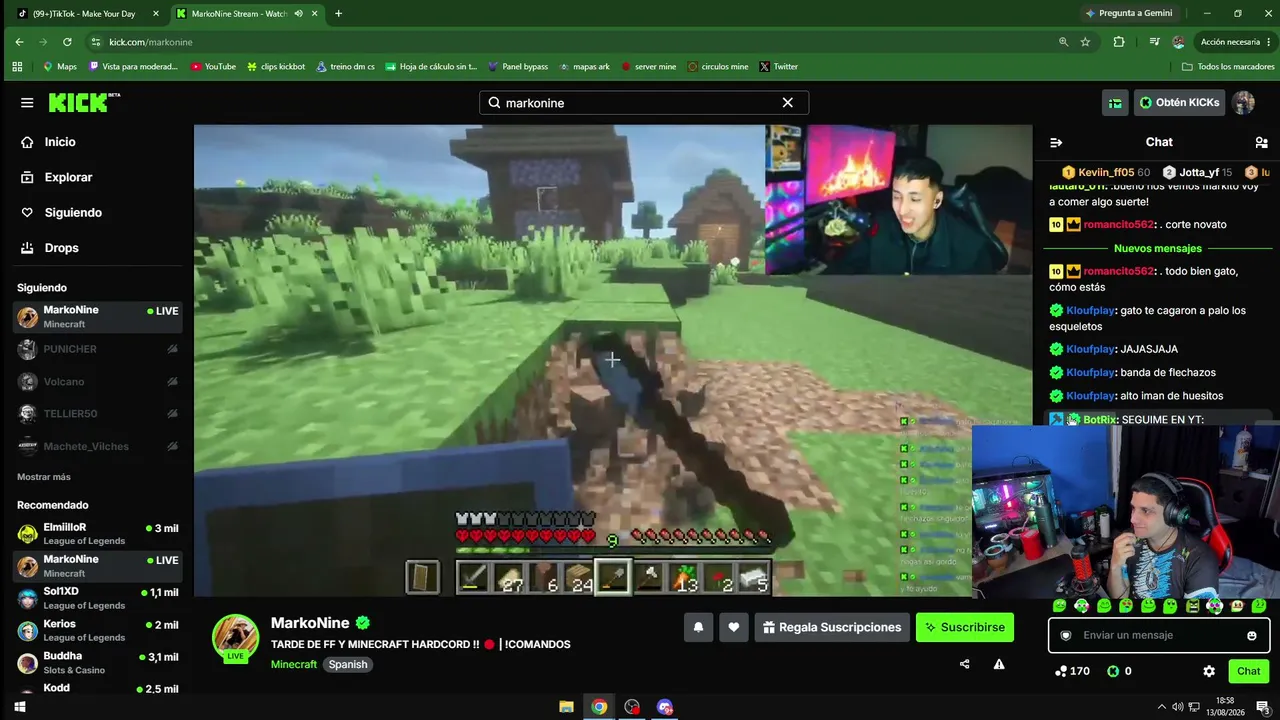Open Sol1XD recommended channel
This screenshot has width=1280, height=720.
click(x=97, y=598)
